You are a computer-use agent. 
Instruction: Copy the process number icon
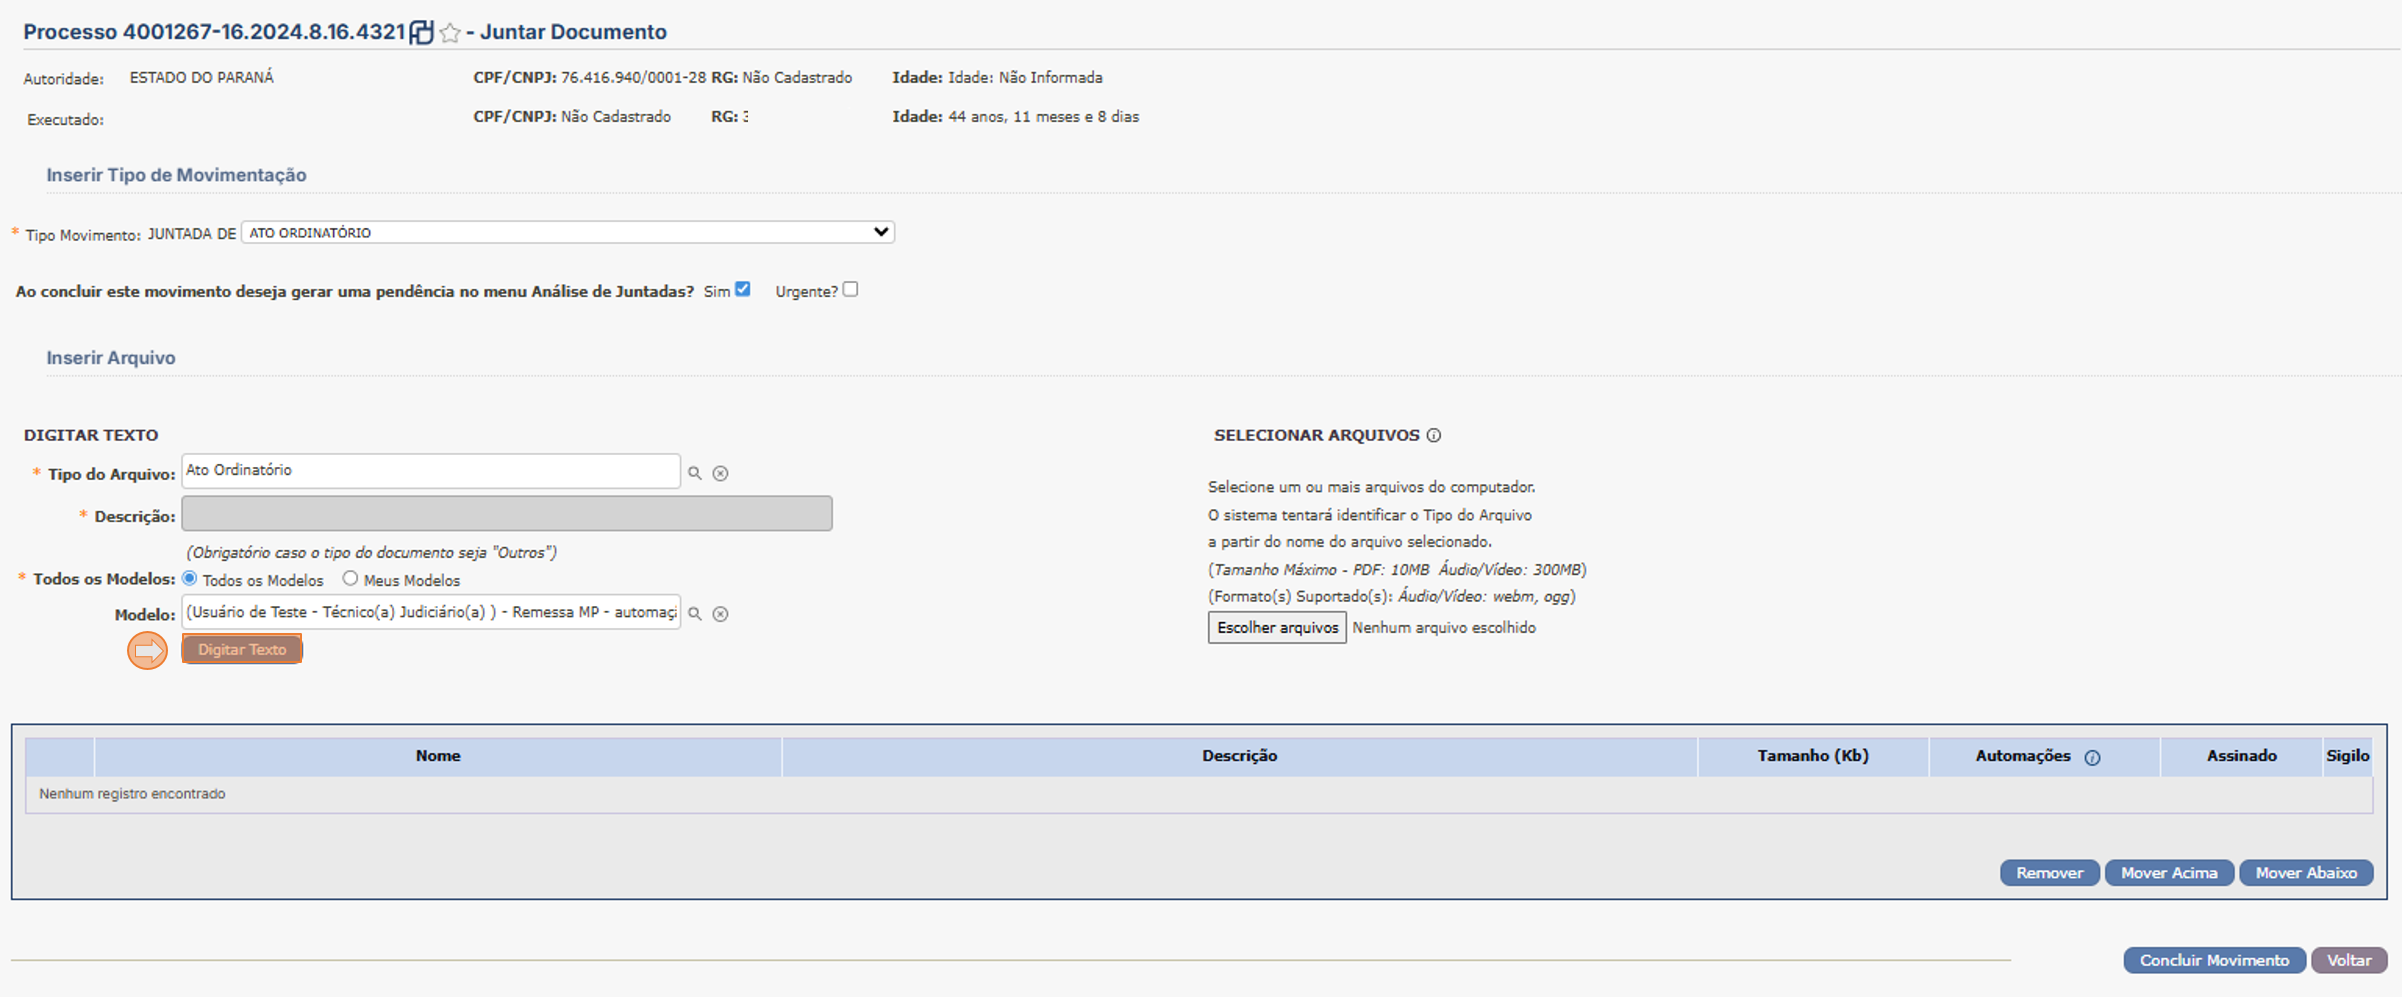click(421, 32)
